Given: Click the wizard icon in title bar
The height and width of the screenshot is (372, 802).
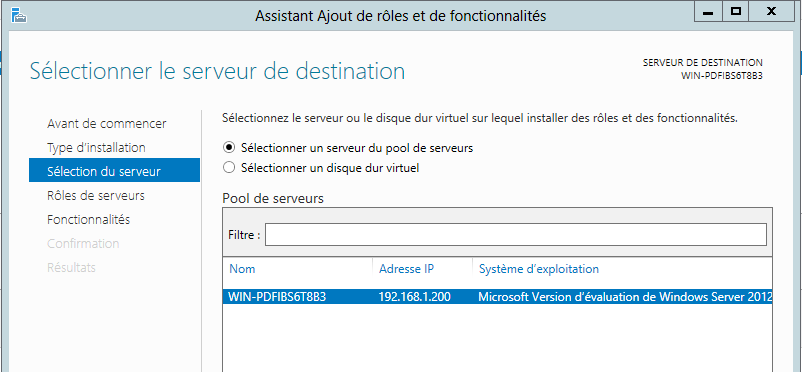Looking at the screenshot, I should point(19,16).
